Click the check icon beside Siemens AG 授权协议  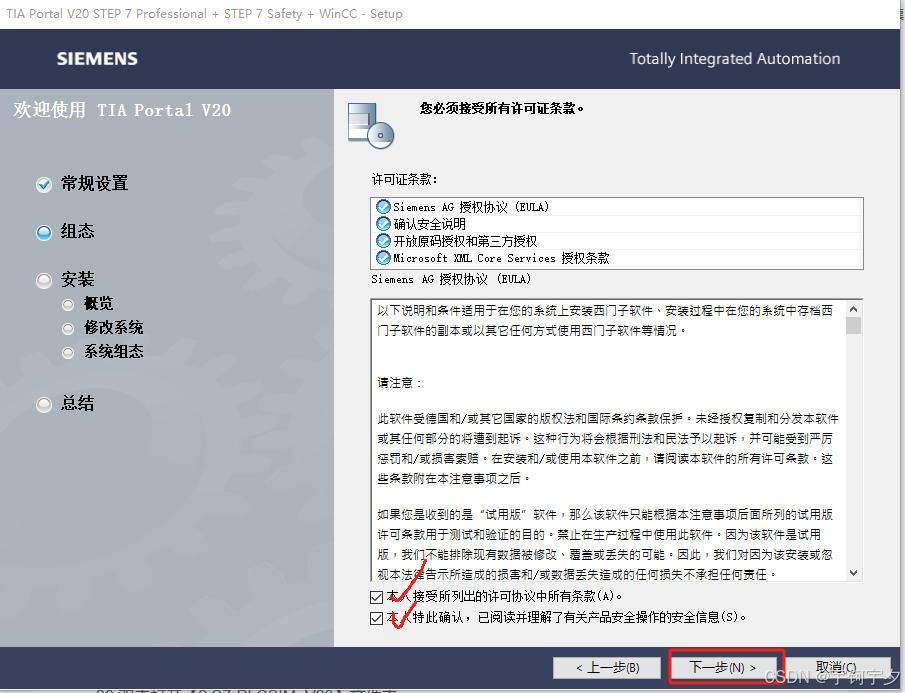click(x=383, y=207)
